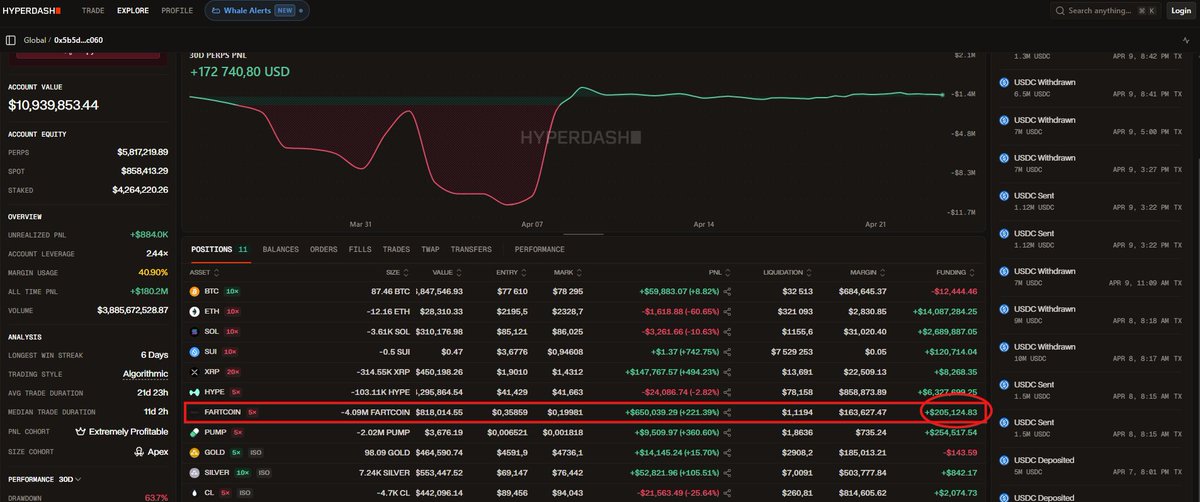
Task: Open Whale Alerts NEW button
Action: point(258,11)
